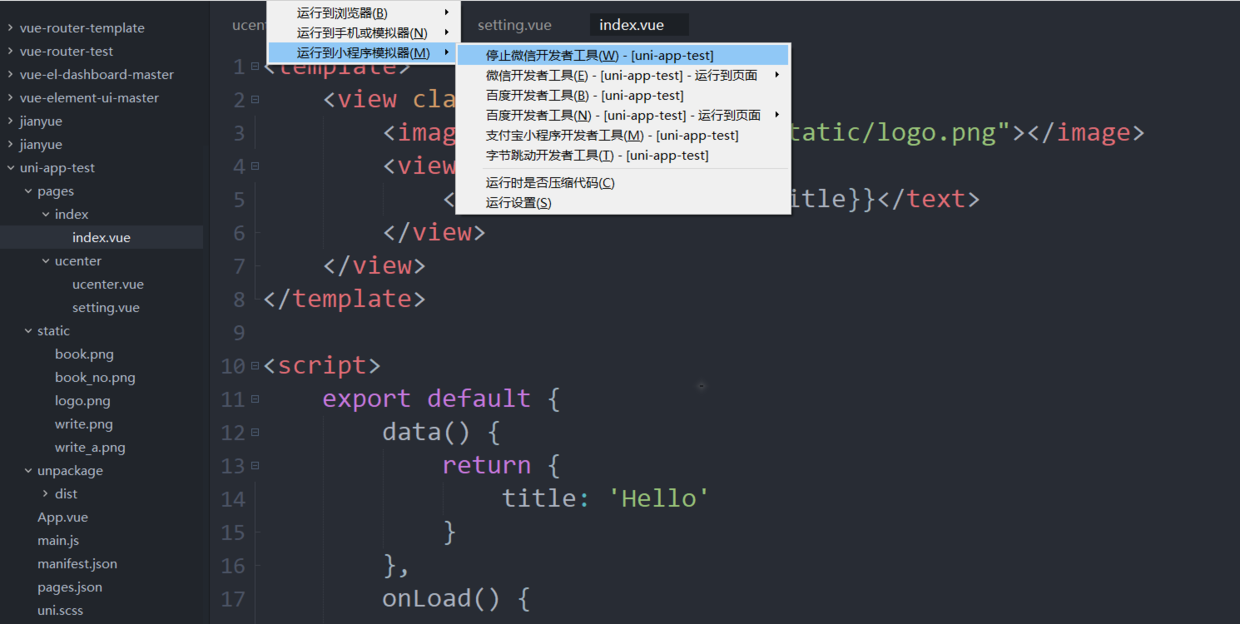Select the dist folder name
The image size is (1240, 624).
click(66, 494)
